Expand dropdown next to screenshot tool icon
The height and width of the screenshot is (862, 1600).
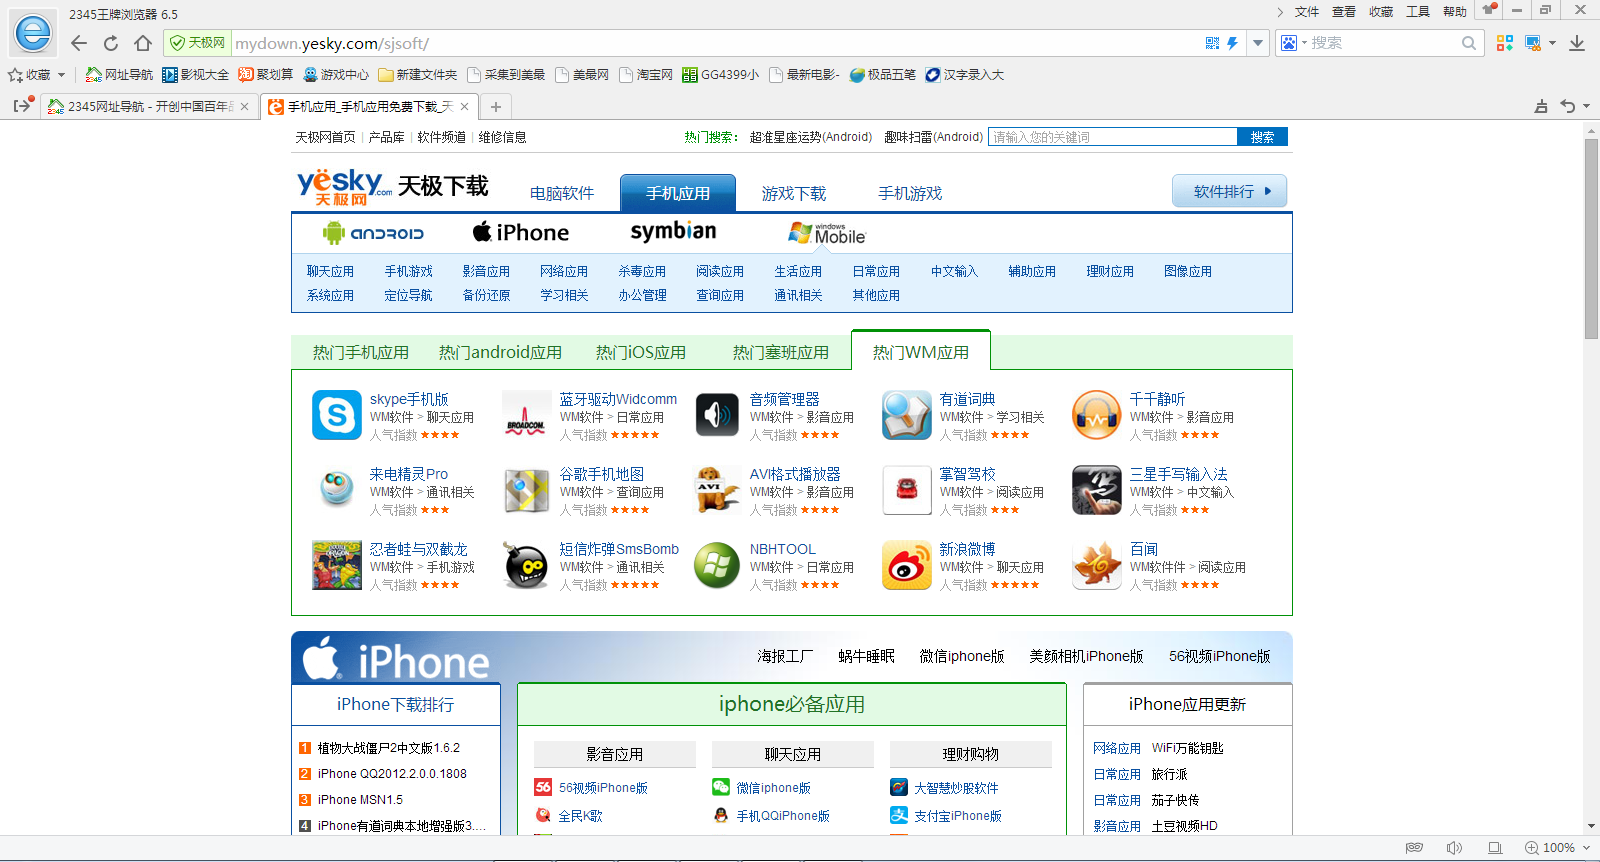pyautogui.click(x=1552, y=43)
